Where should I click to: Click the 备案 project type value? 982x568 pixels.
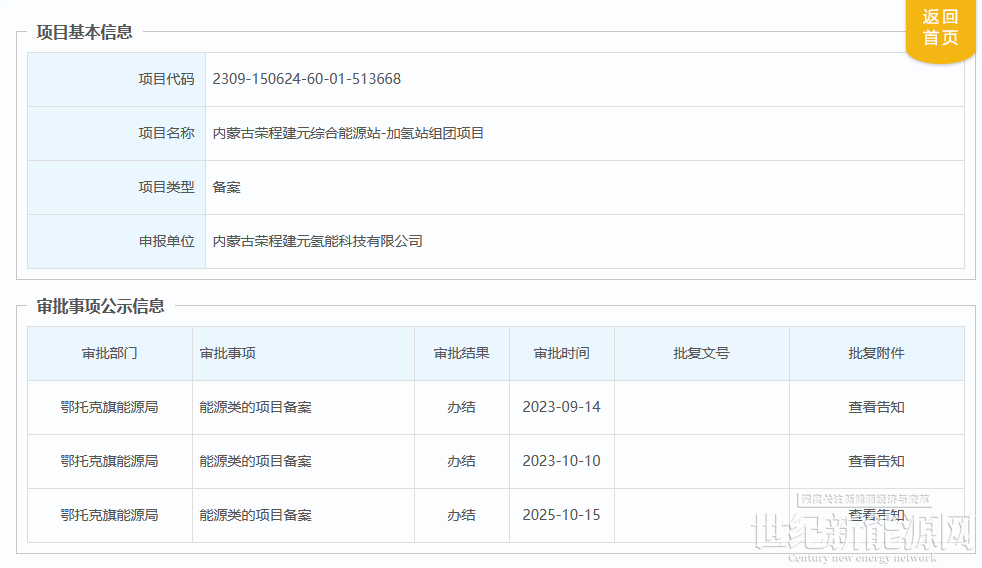coord(226,187)
